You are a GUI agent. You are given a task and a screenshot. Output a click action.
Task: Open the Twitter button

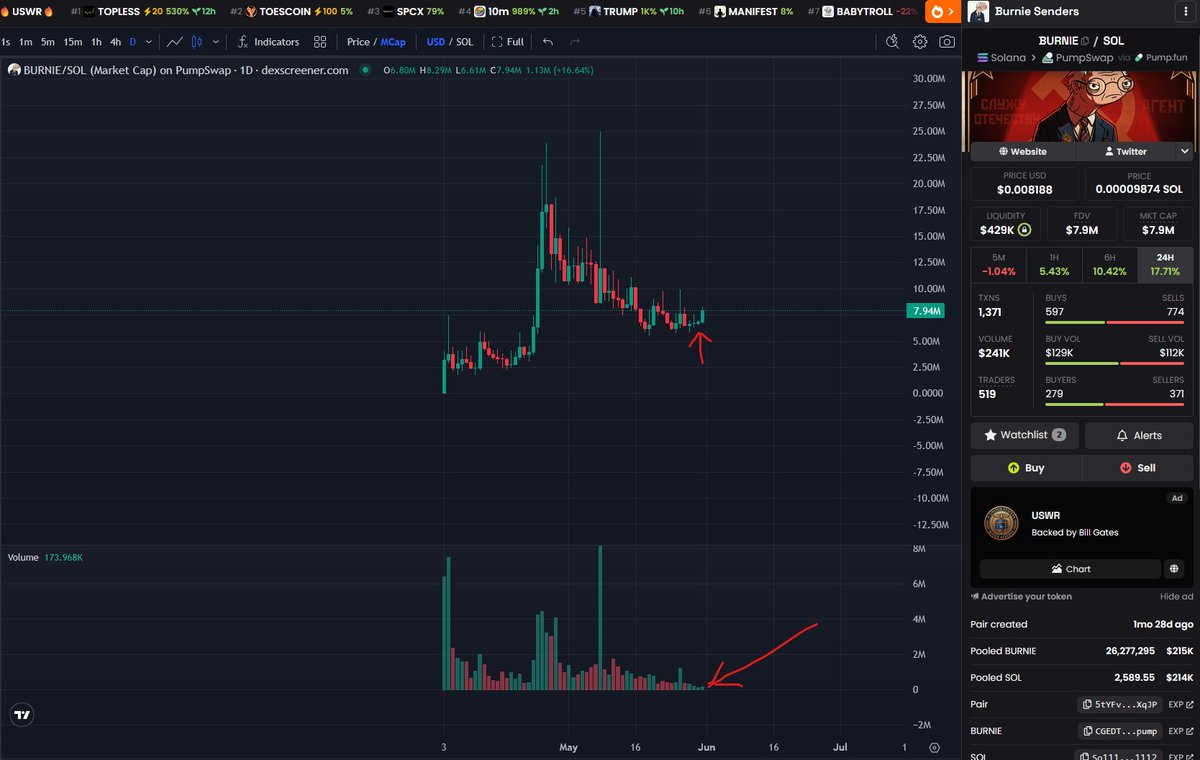(1125, 151)
